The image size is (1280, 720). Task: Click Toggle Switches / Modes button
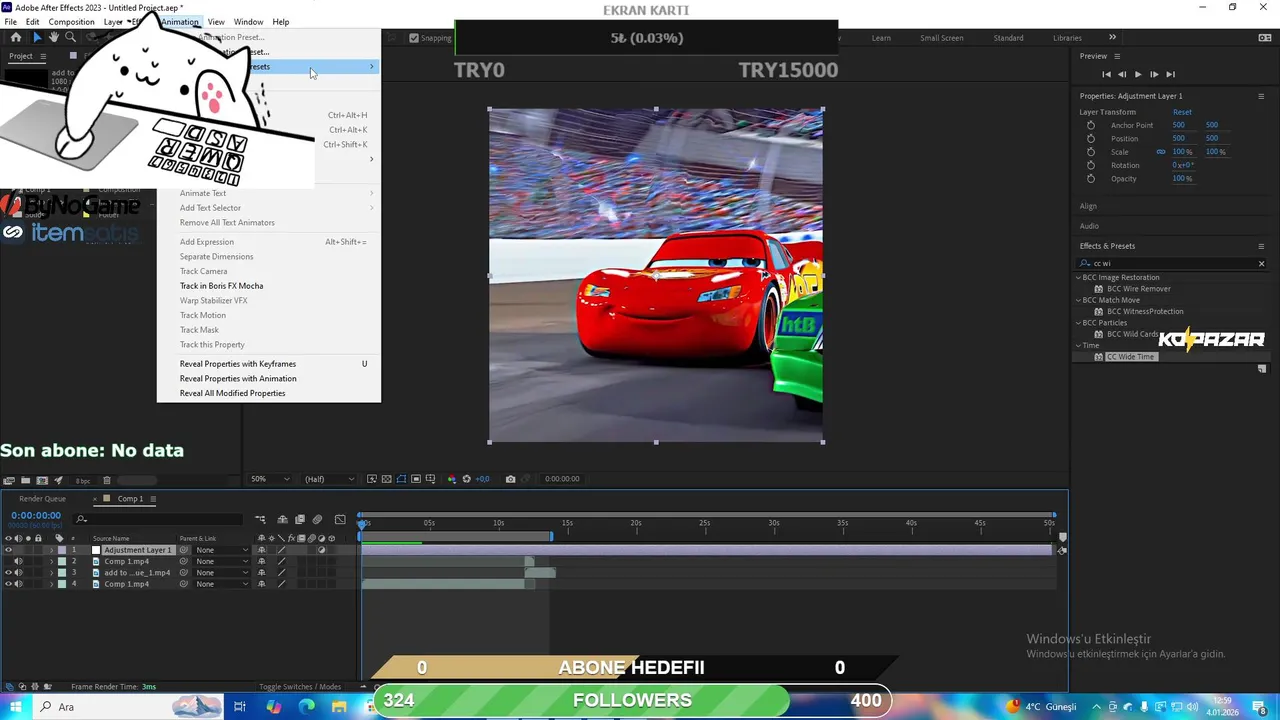300,687
